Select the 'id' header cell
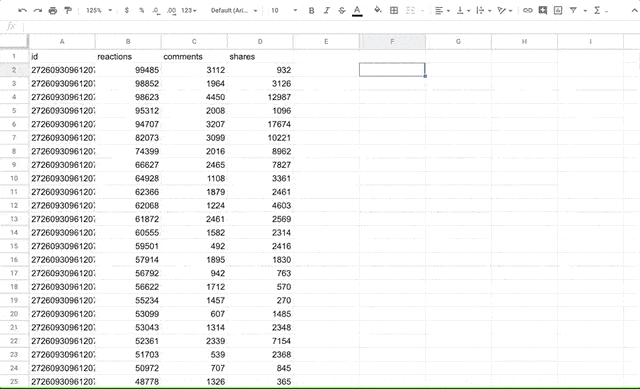 coord(62,56)
